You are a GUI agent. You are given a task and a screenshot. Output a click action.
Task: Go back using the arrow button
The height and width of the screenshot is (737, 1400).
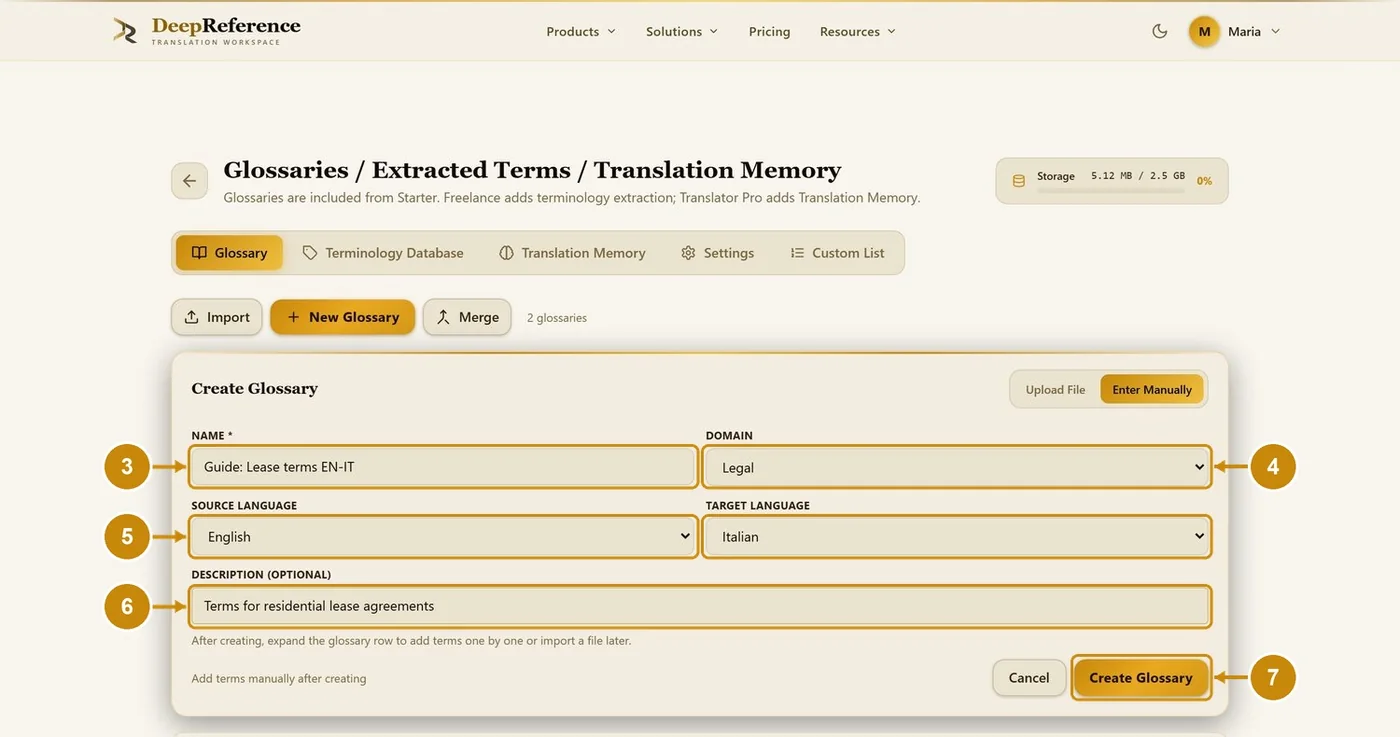click(190, 181)
